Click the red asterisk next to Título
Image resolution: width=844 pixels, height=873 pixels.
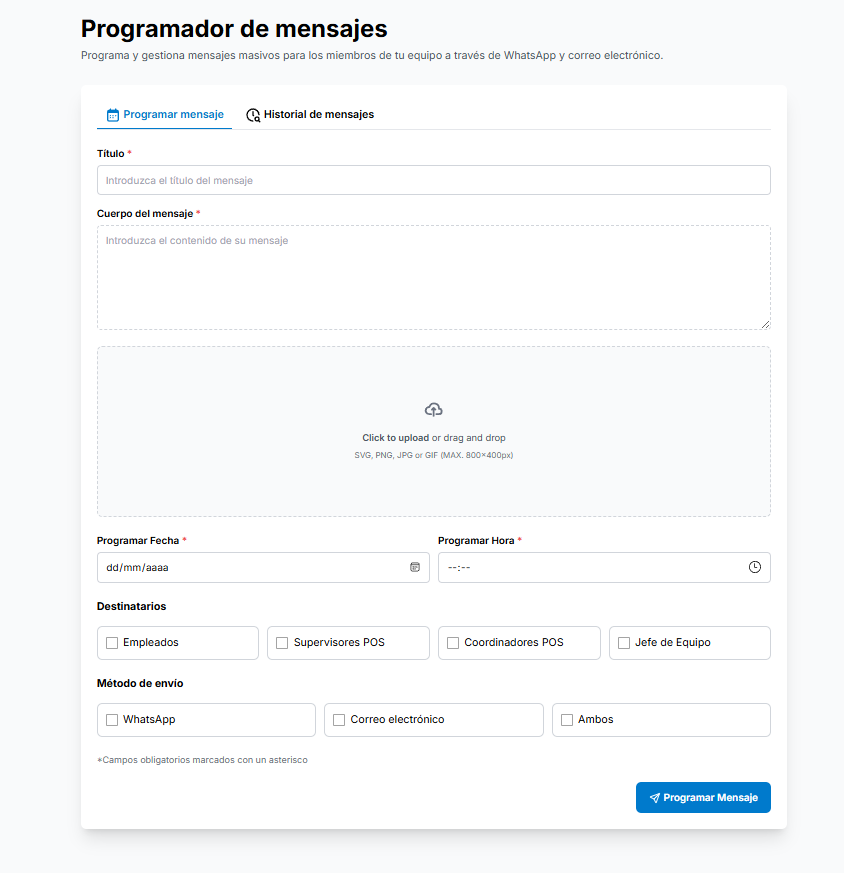click(x=129, y=153)
